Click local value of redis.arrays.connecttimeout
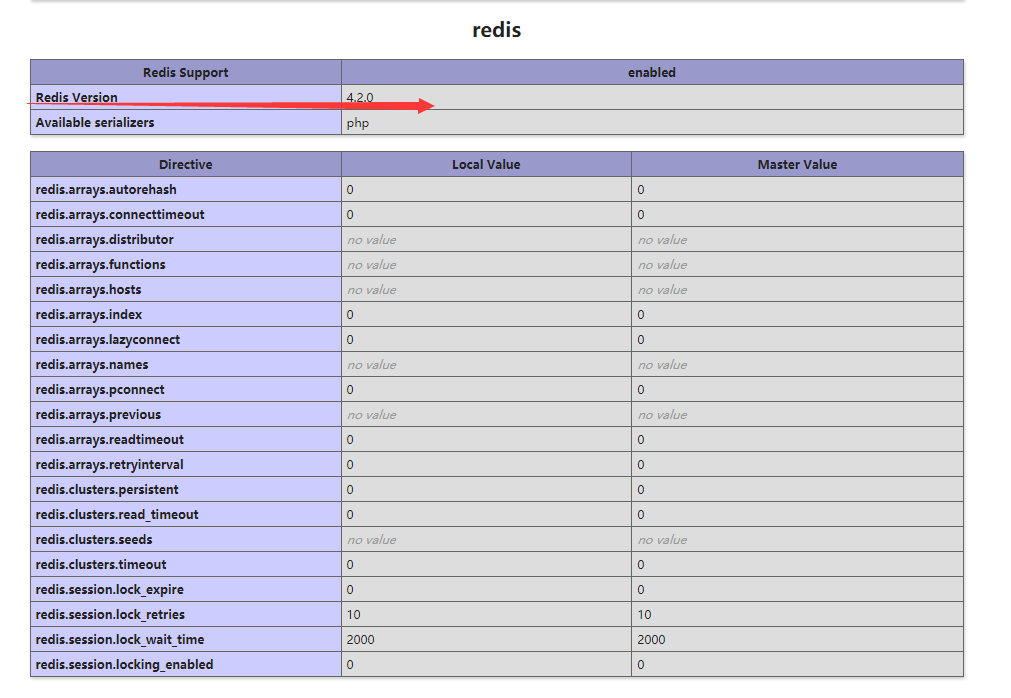 pyautogui.click(x=350, y=215)
